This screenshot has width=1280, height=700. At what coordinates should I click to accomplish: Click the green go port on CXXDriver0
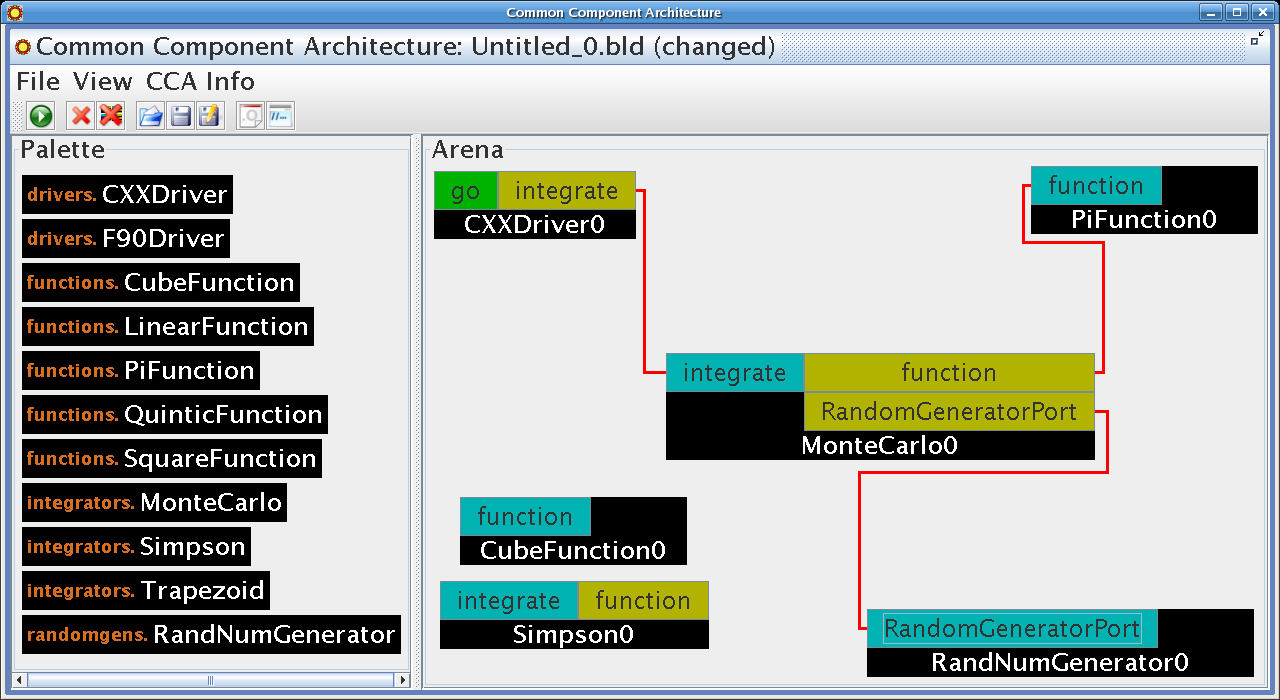click(x=466, y=191)
